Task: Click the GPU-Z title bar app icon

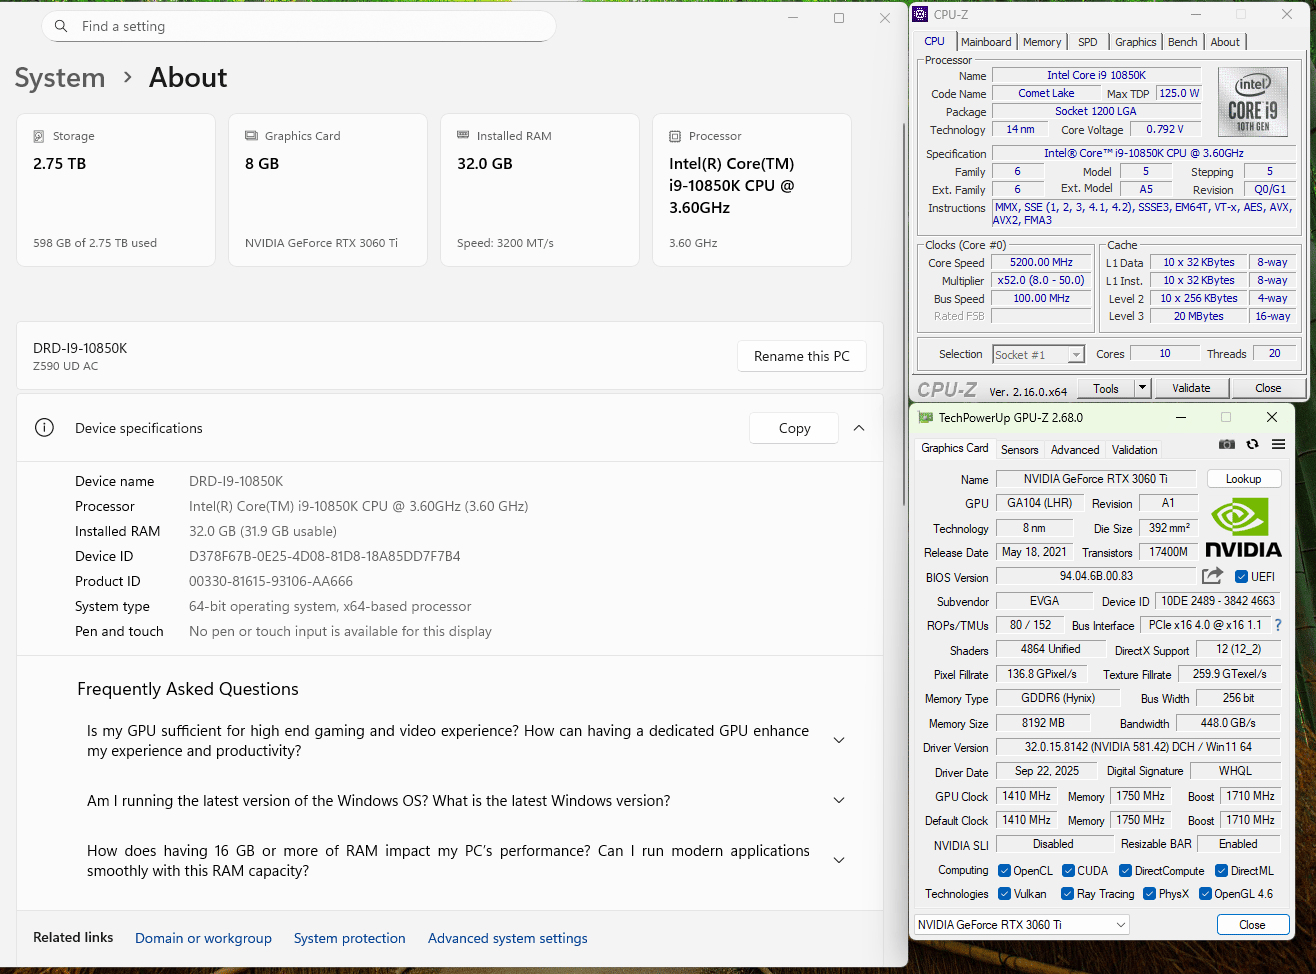Action: pyautogui.click(x=925, y=417)
